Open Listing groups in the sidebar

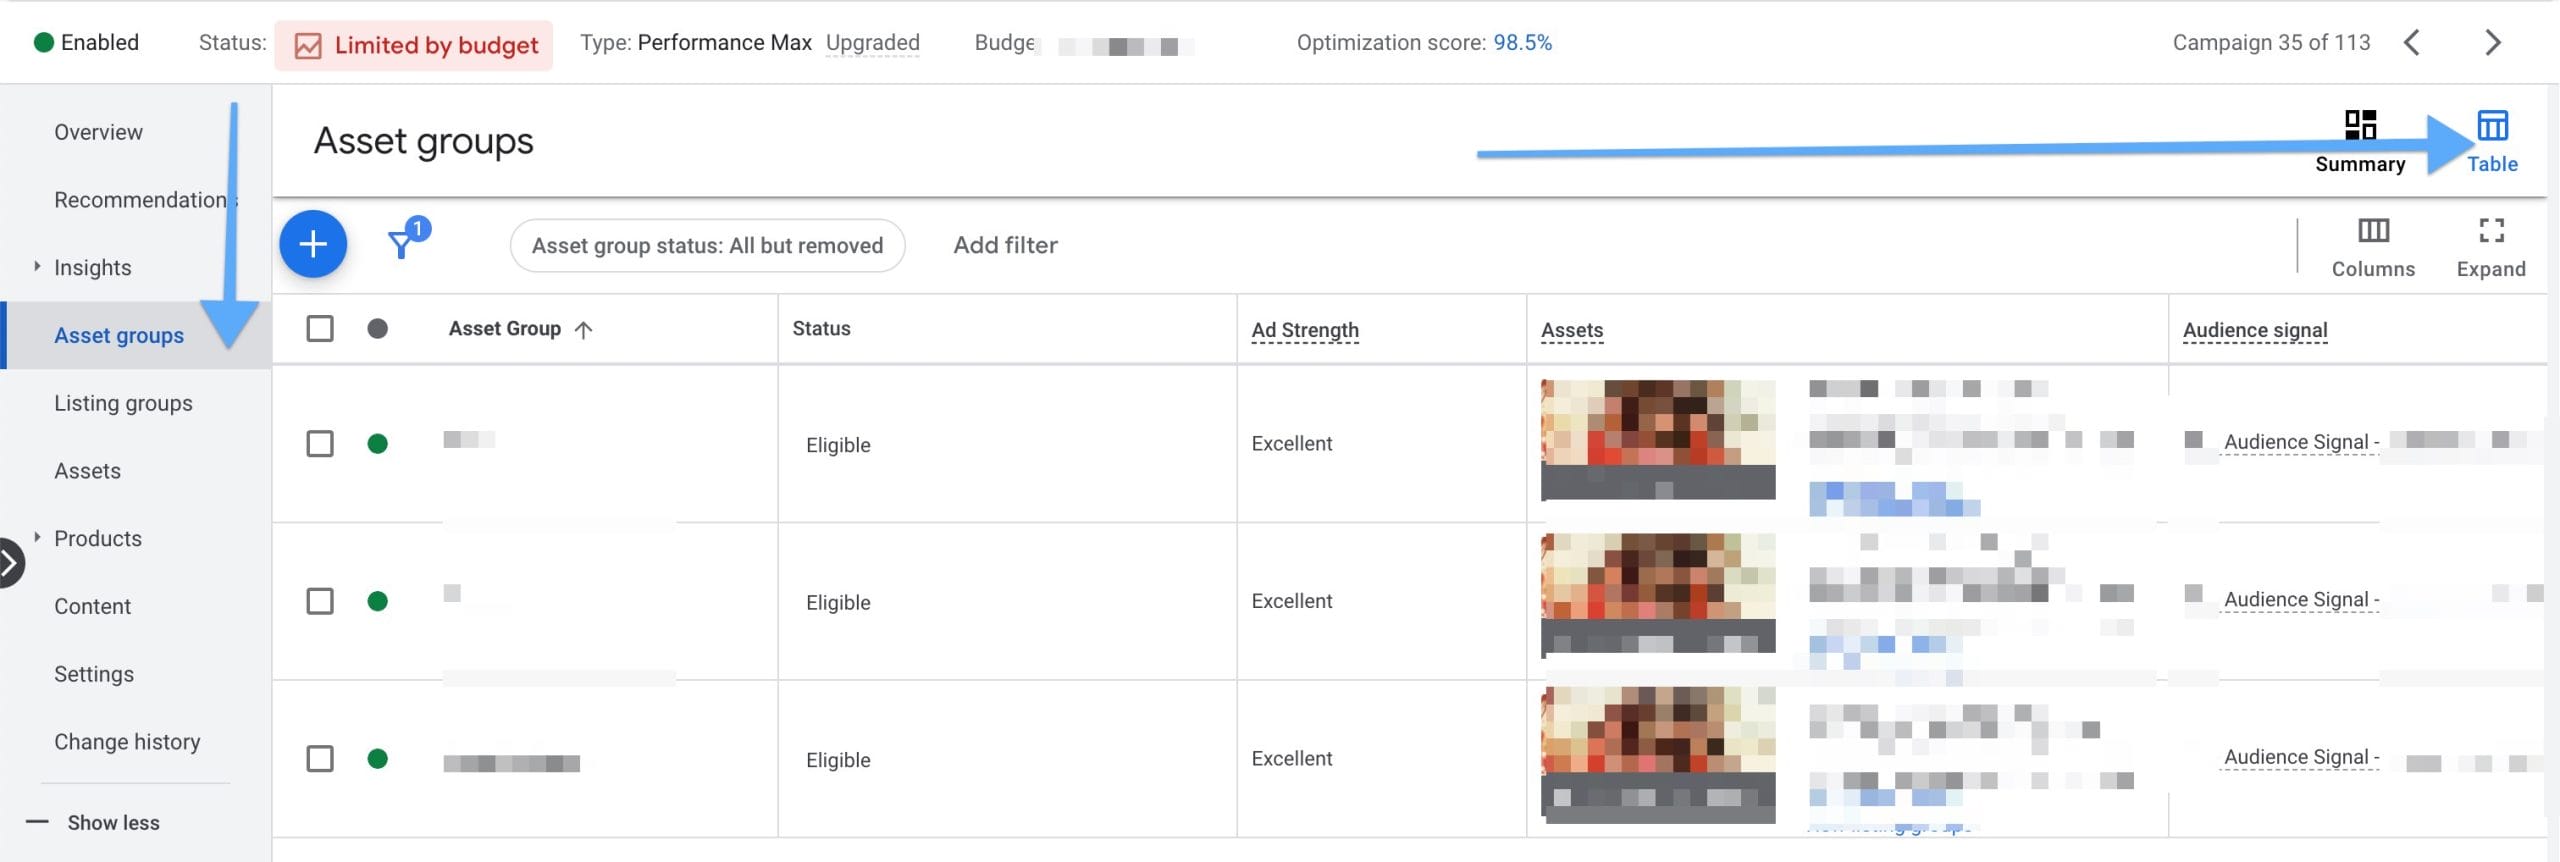123,403
